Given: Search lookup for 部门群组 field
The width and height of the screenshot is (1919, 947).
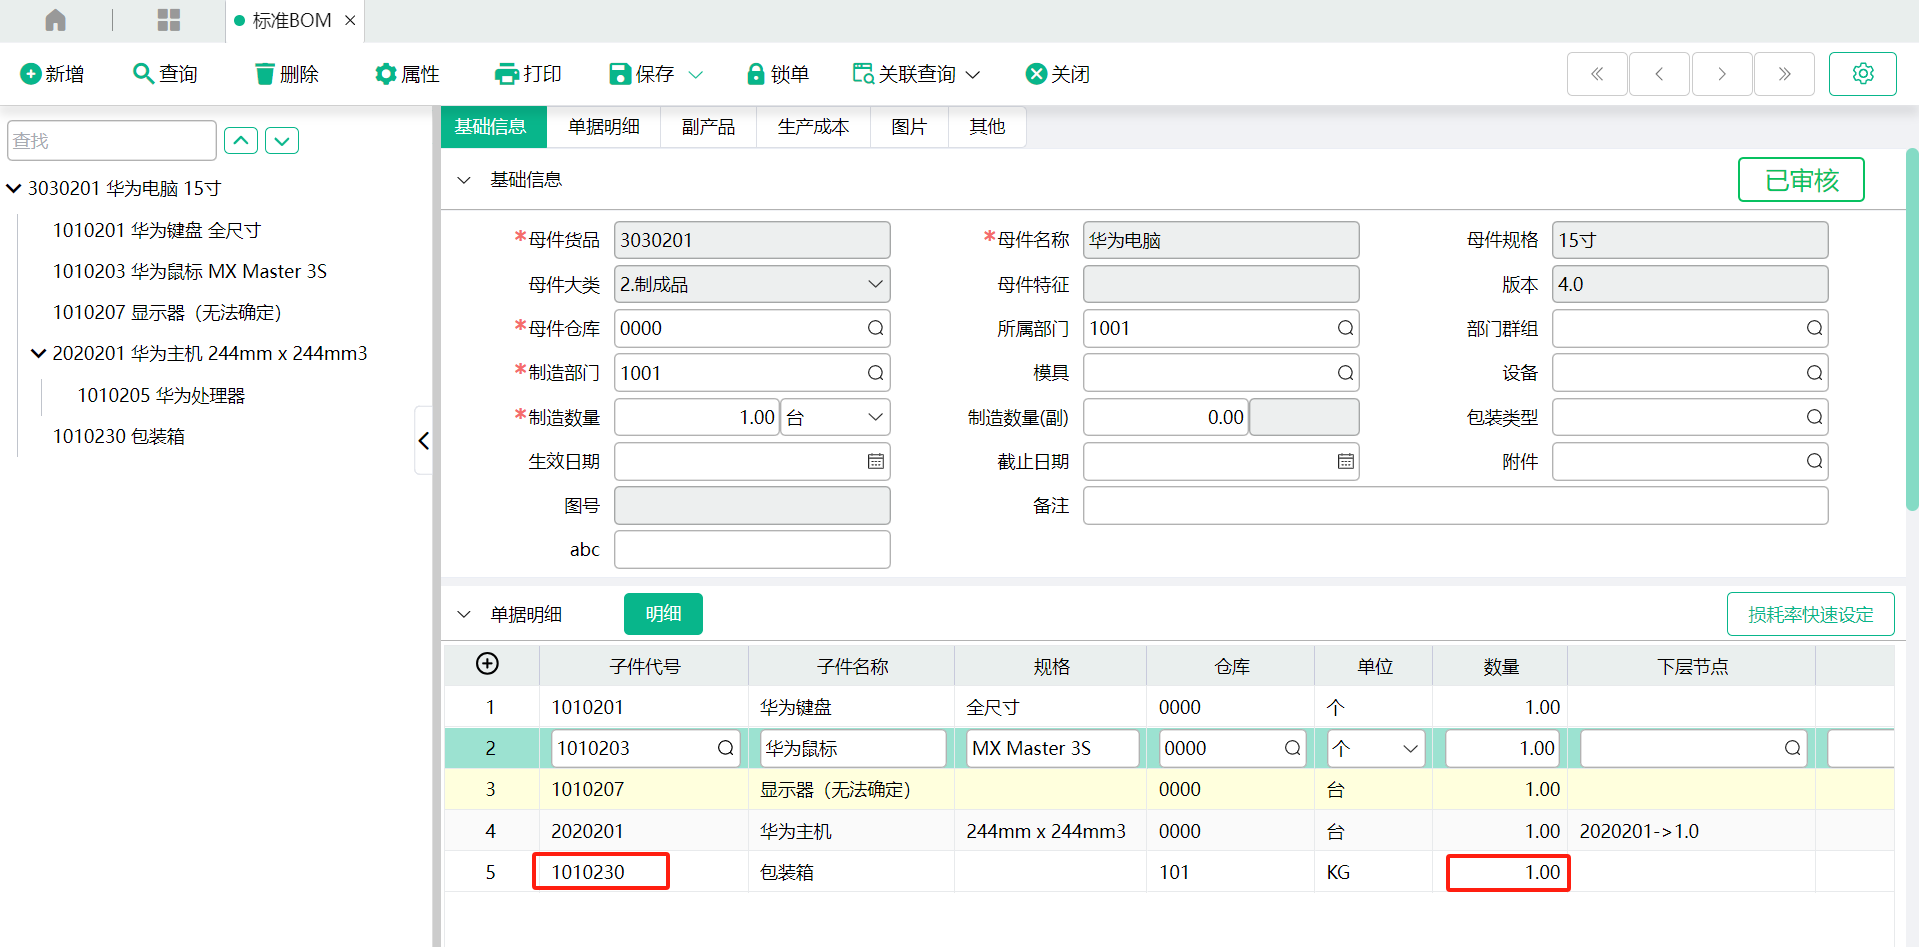Looking at the screenshot, I should [1814, 328].
